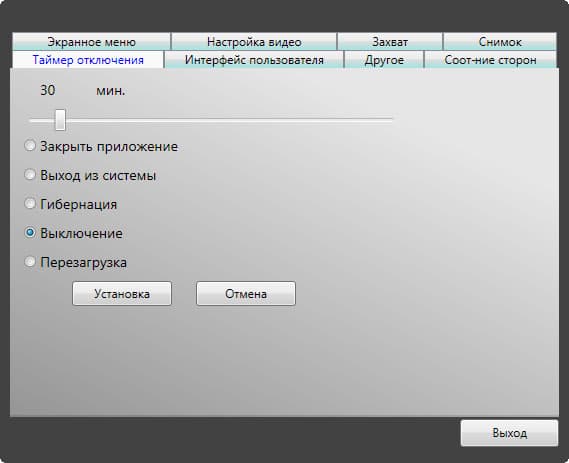Click the 30 minutes value display

pos(48,90)
